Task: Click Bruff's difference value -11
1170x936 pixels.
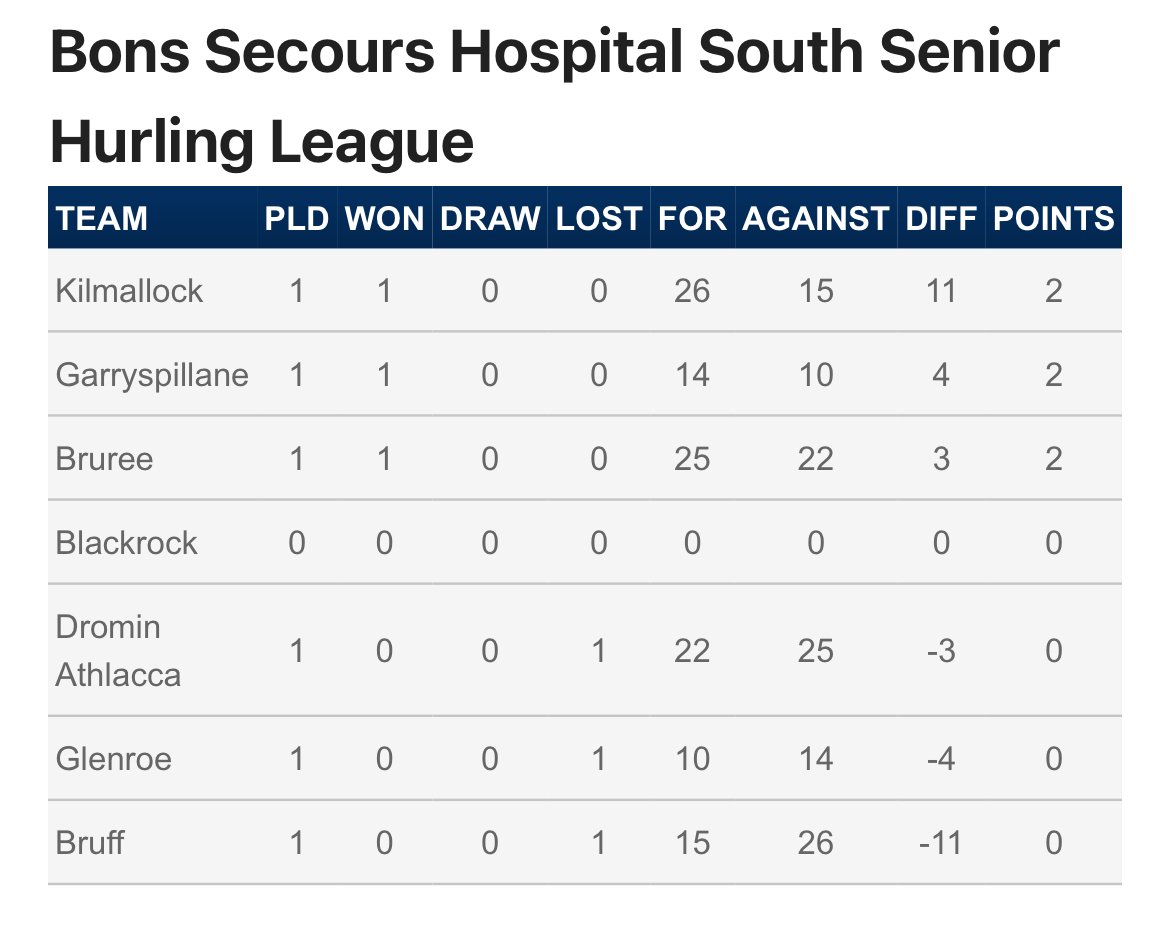Action: point(941,843)
